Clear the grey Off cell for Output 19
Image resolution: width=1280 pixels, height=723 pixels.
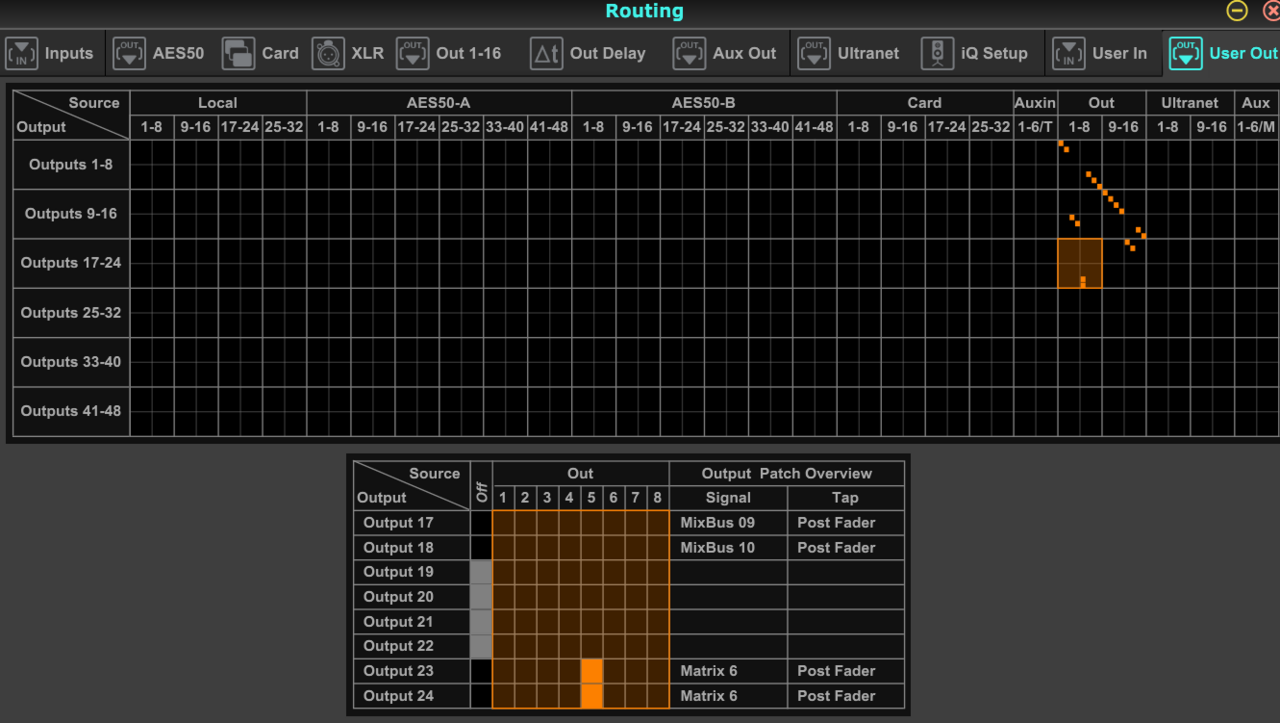pyautogui.click(x=481, y=572)
